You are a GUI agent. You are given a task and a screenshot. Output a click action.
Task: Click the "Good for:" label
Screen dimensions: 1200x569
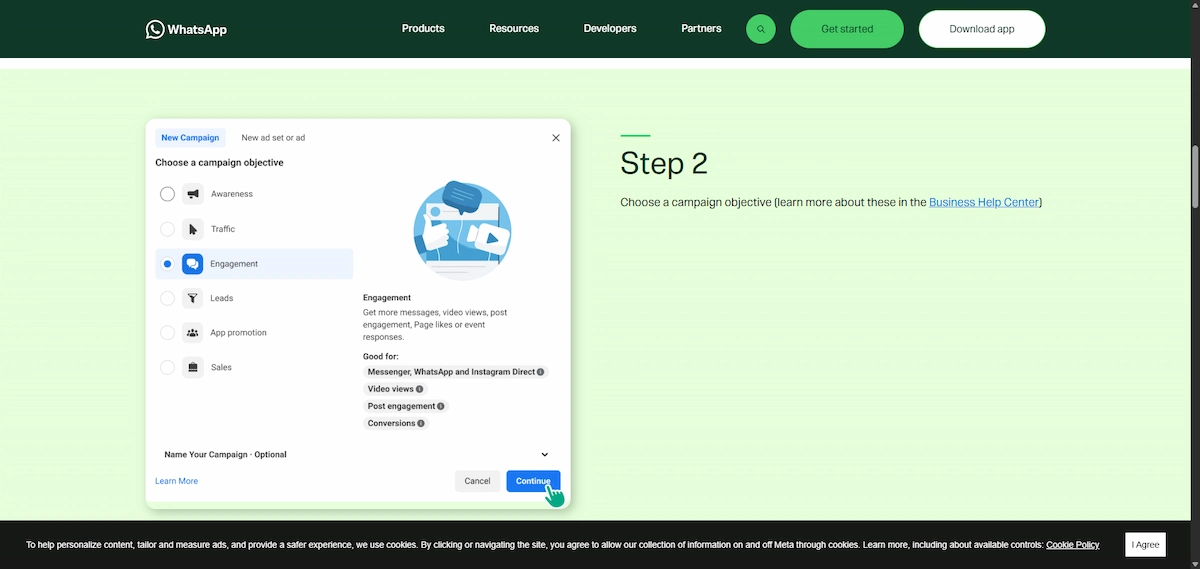pyautogui.click(x=381, y=356)
